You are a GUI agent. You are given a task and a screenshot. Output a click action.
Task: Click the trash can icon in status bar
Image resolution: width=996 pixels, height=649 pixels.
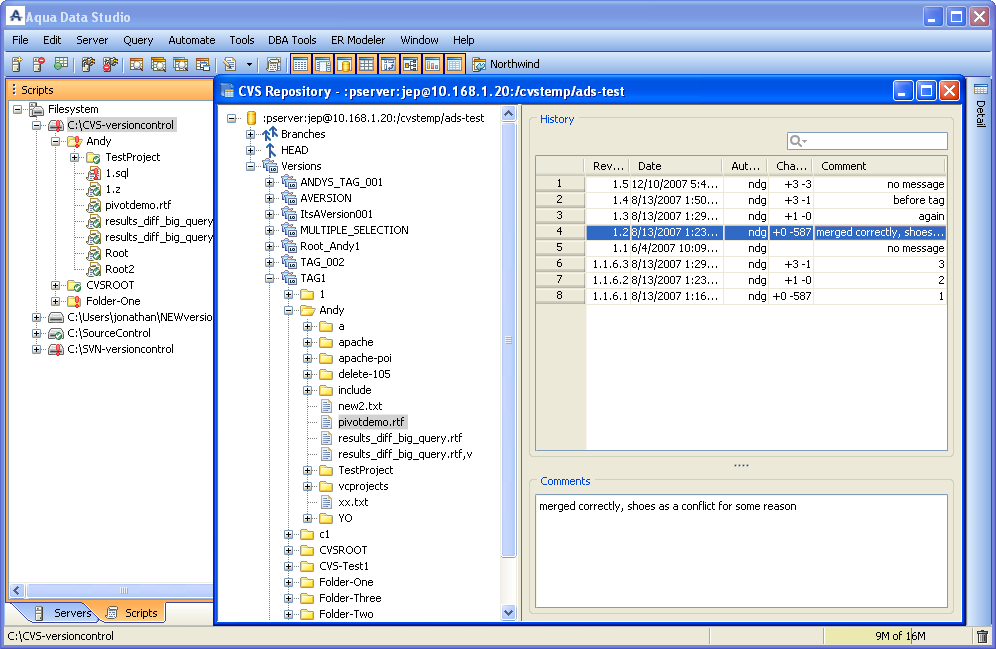click(981, 636)
